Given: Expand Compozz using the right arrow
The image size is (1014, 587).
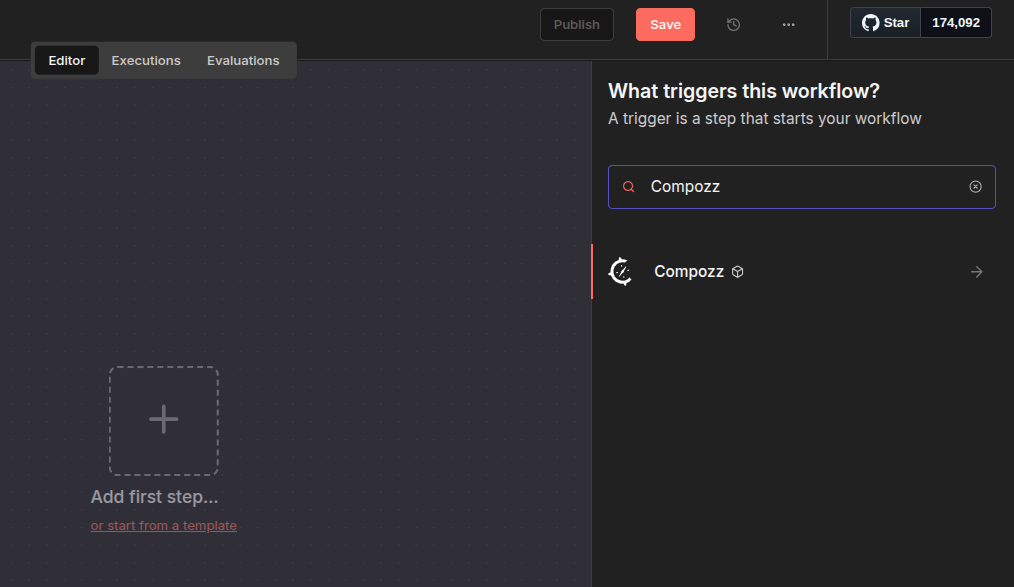Looking at the screenshot, I should [976, 272].
